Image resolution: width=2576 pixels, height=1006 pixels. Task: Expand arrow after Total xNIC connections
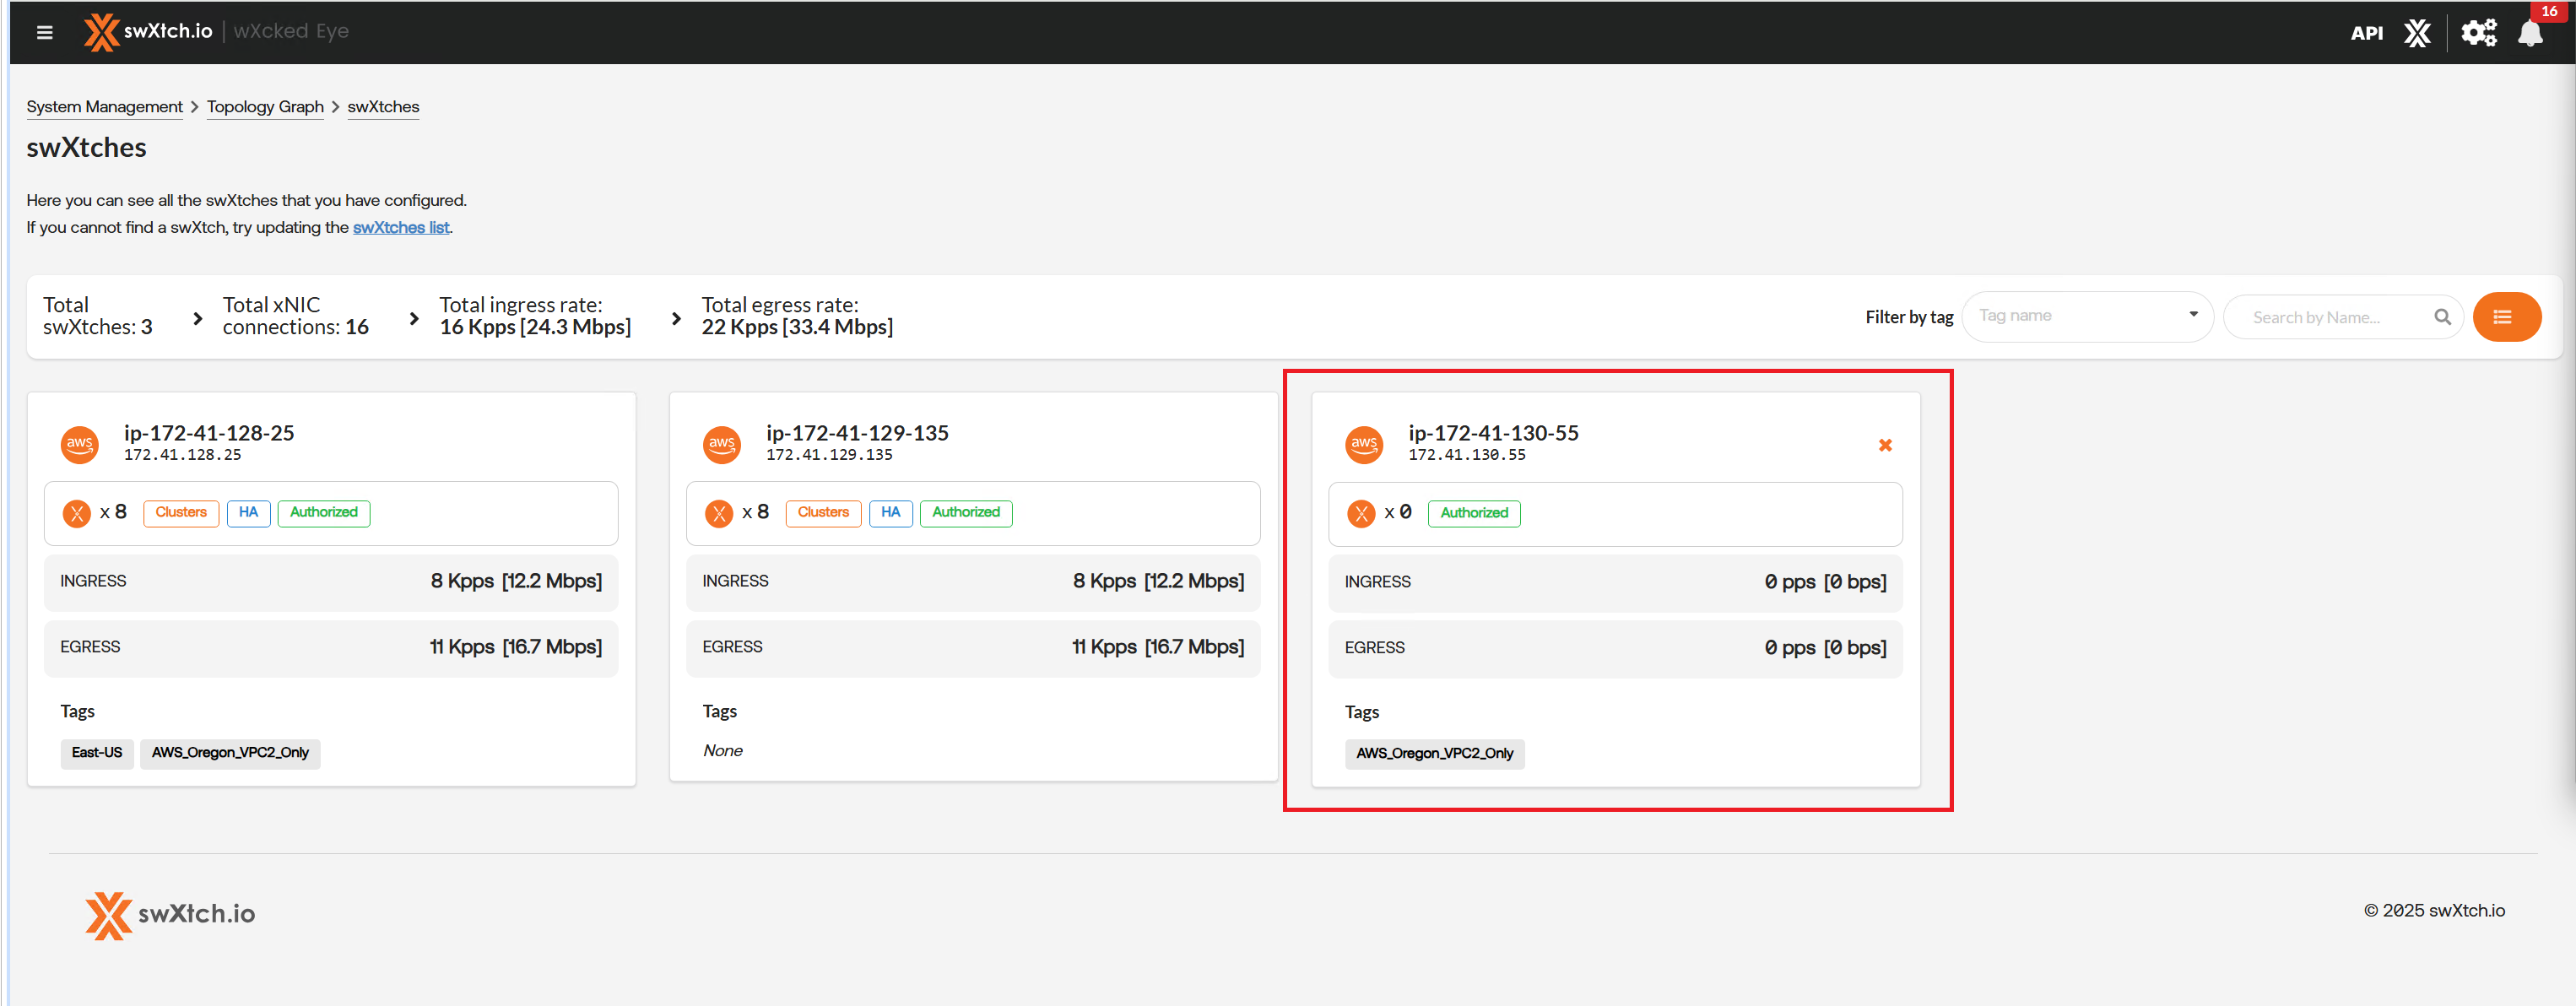[x=413, y=318]
